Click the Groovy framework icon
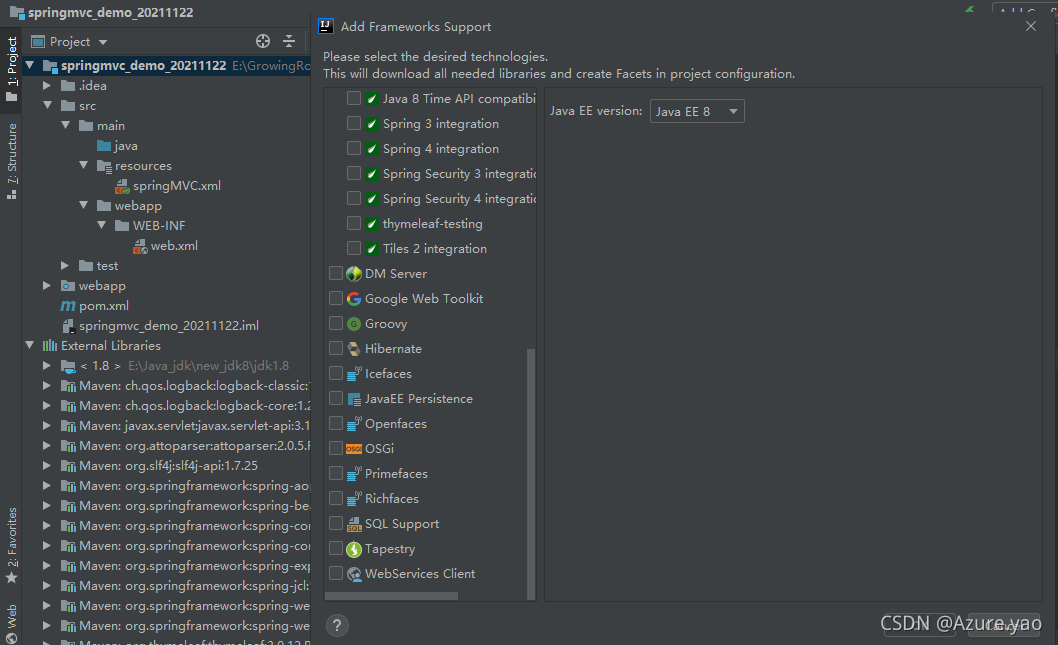The image size is (1058, 645). pyautogui.click(x=354, y=324)
